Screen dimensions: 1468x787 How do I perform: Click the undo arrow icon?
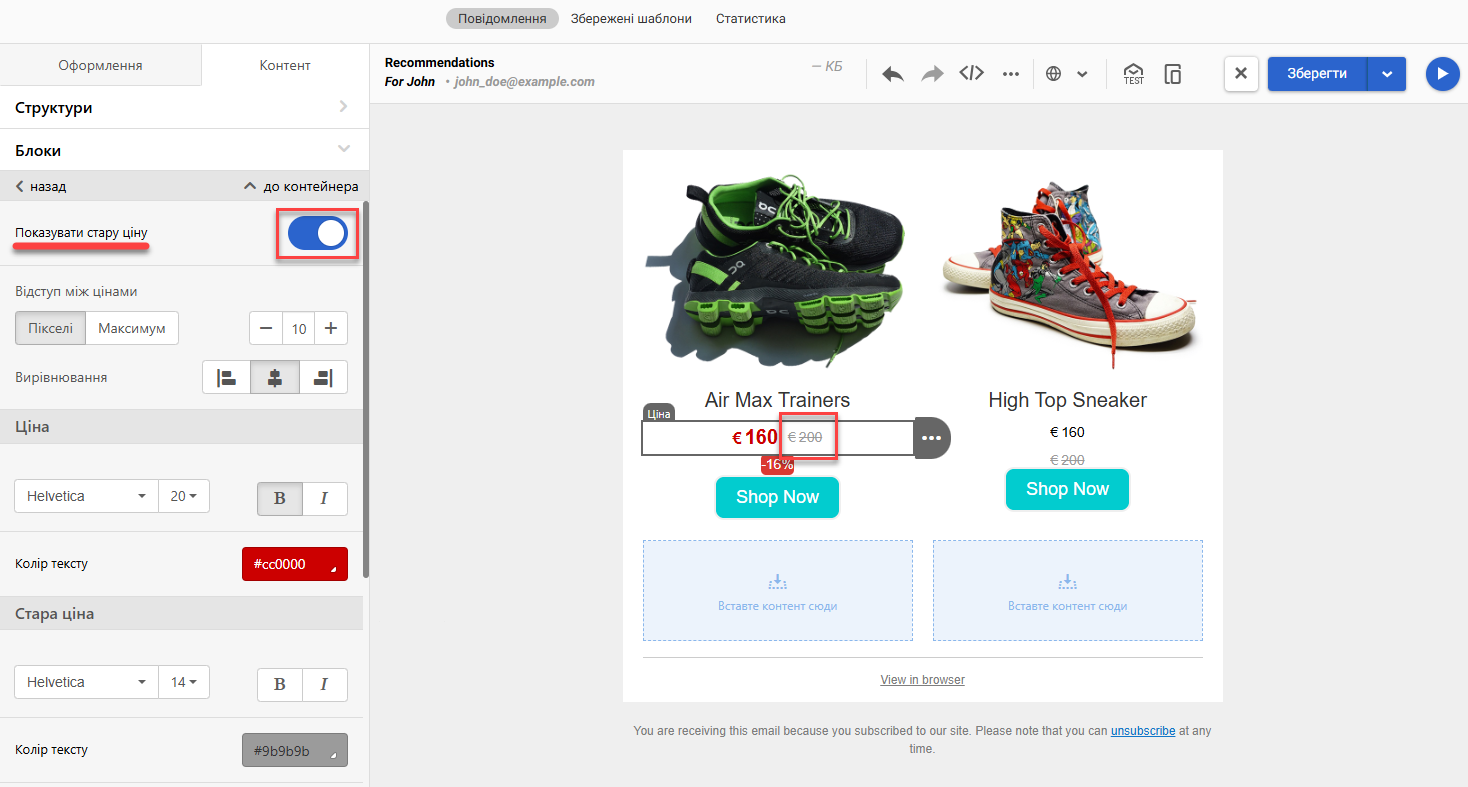click(893, 74)
